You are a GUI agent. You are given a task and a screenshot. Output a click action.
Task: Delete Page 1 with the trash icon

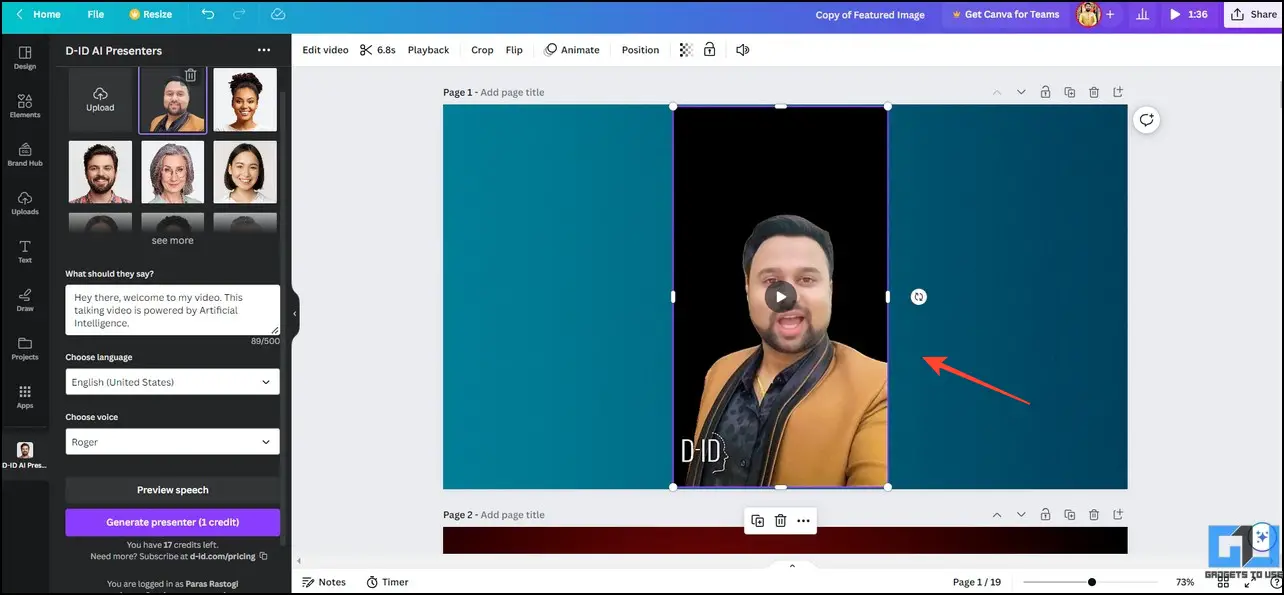pyautogui.click(x=1094, y=92)
